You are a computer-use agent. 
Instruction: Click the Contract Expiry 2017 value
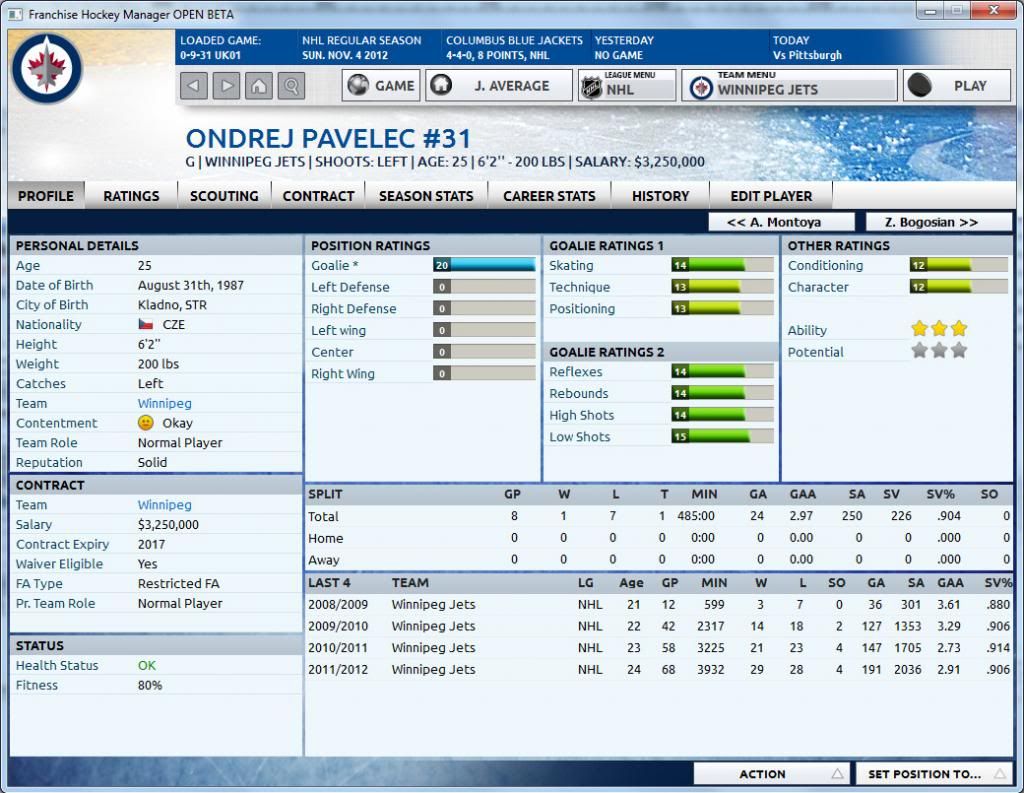pyautogui.click(x=152, y=544)
